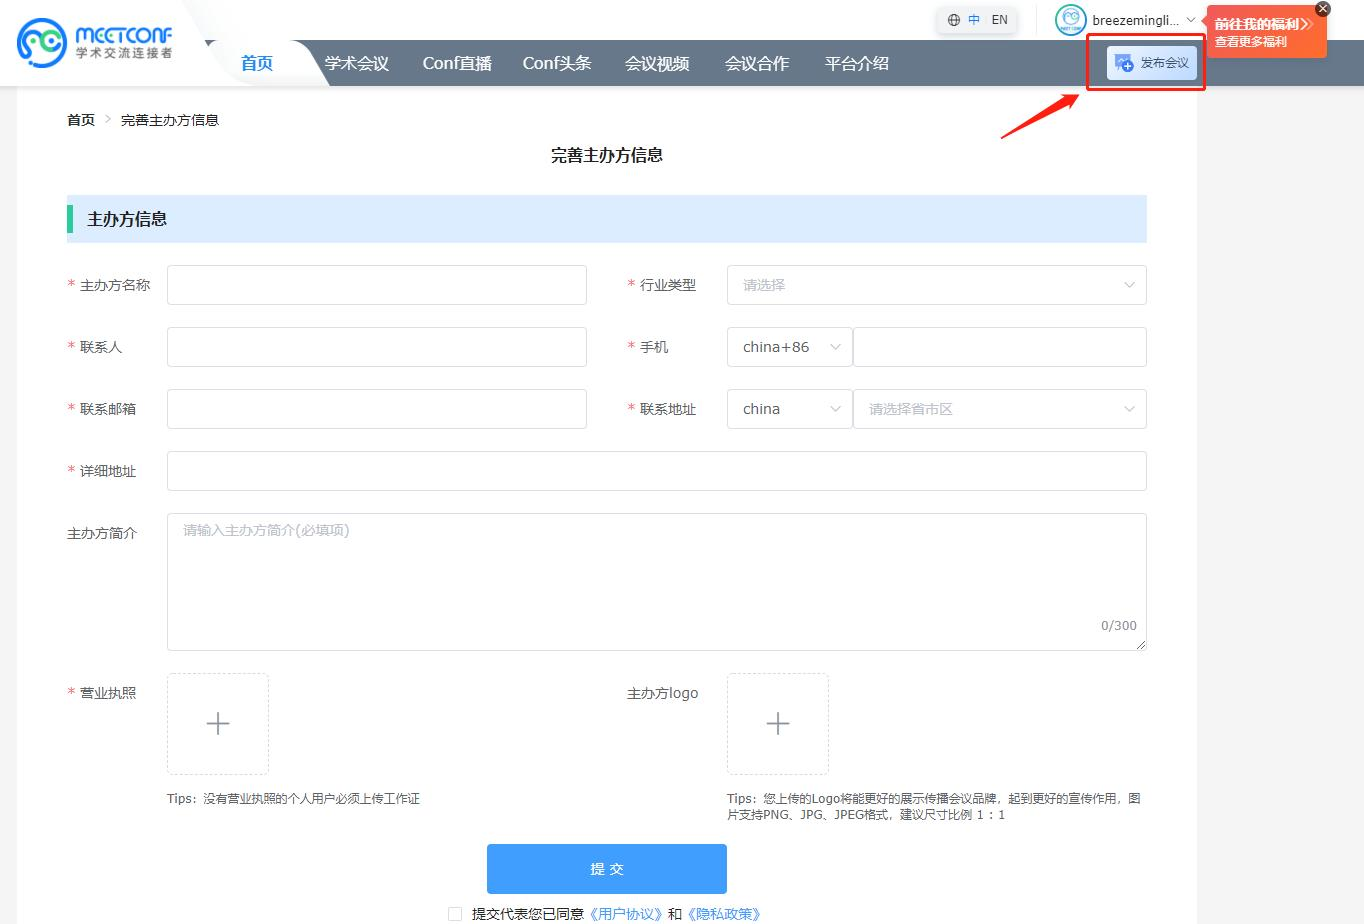1364x924 pixels.
Task: Click the blue 提交 submit button
Action: (x=606, y=869)
